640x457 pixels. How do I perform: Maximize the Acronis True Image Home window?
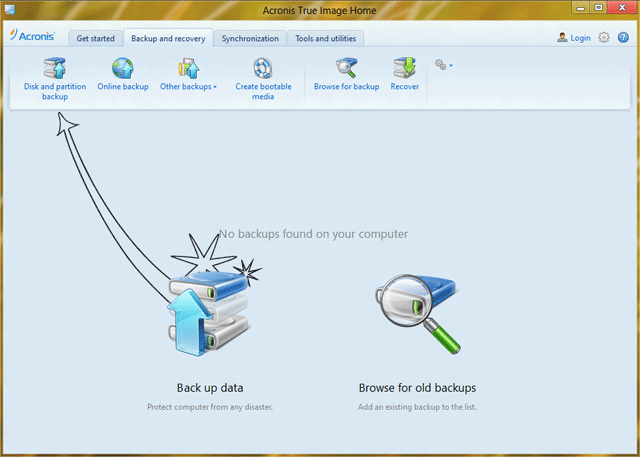(x=596, y=8)
